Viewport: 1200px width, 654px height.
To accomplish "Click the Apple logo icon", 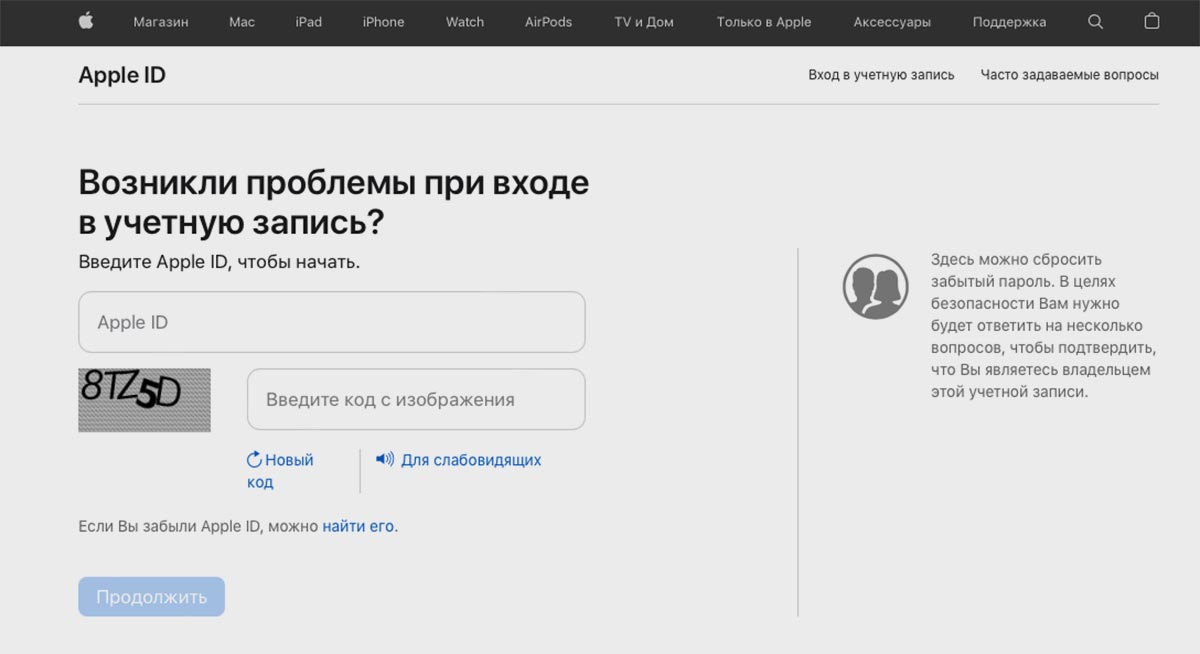I will click(x=86, y=21).
